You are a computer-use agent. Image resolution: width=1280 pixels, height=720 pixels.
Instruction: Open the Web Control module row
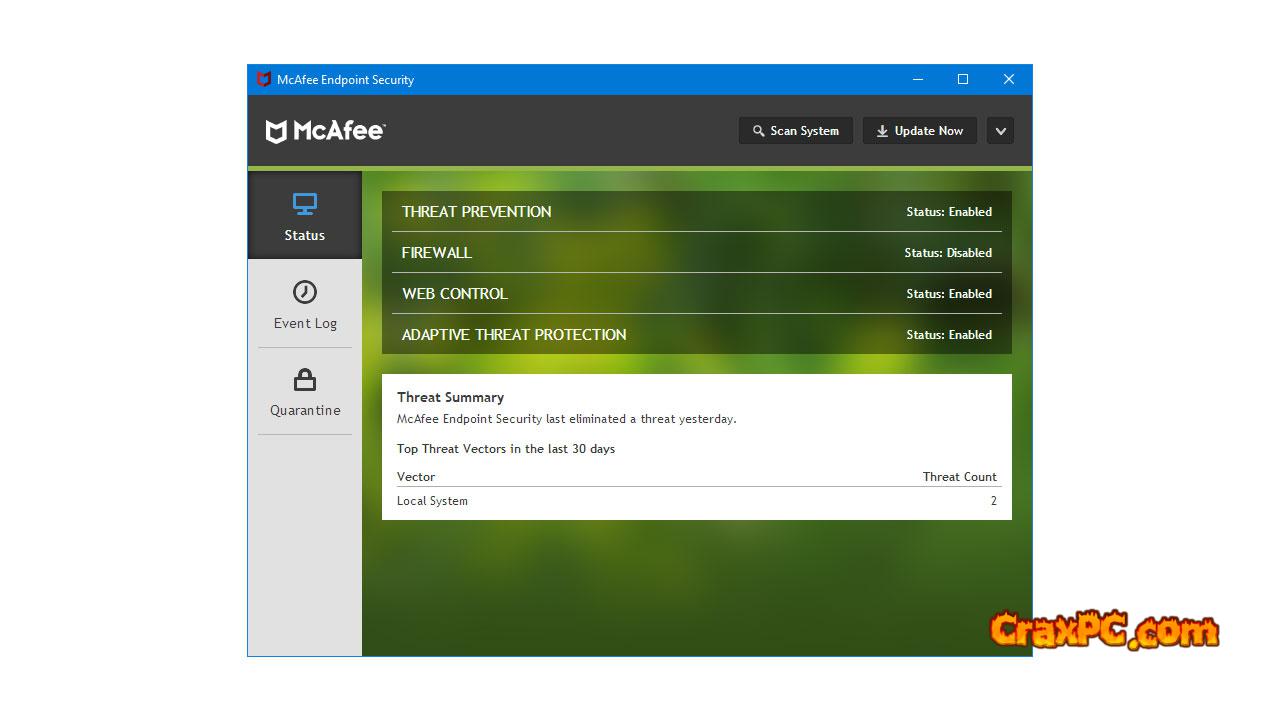coord(697,294)
